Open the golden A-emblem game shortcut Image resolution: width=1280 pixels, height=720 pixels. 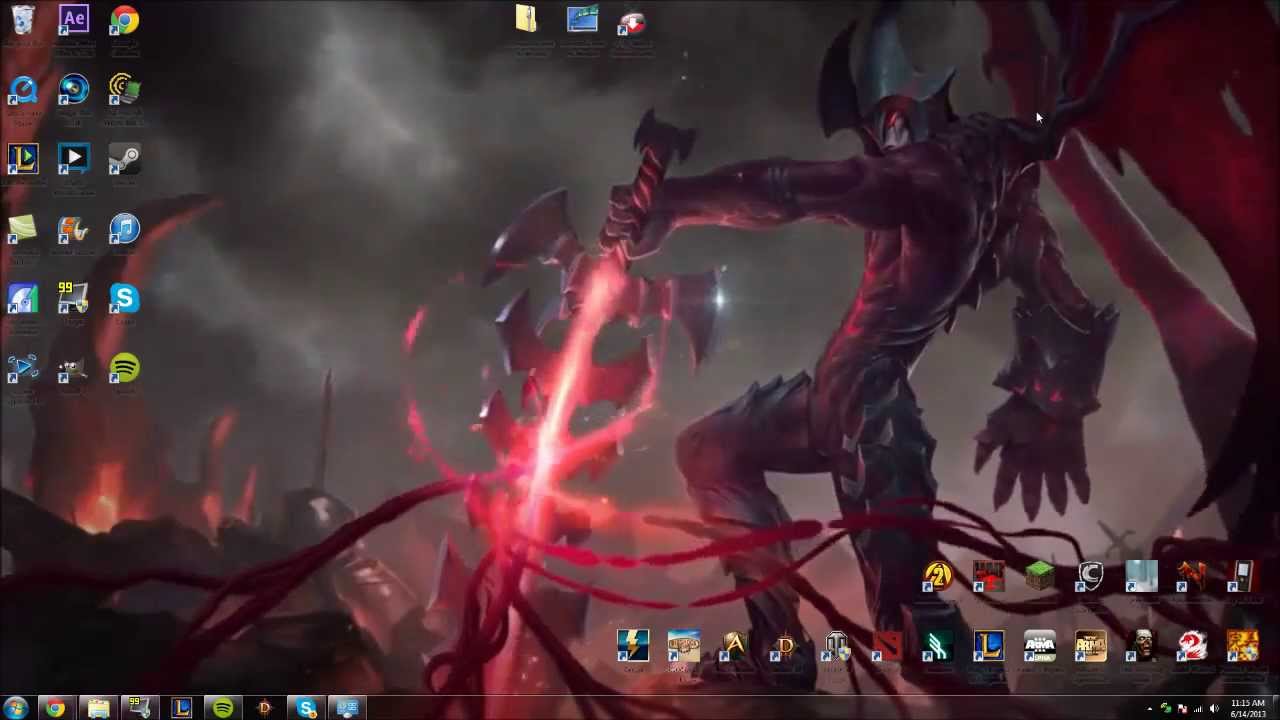[735, 647]
